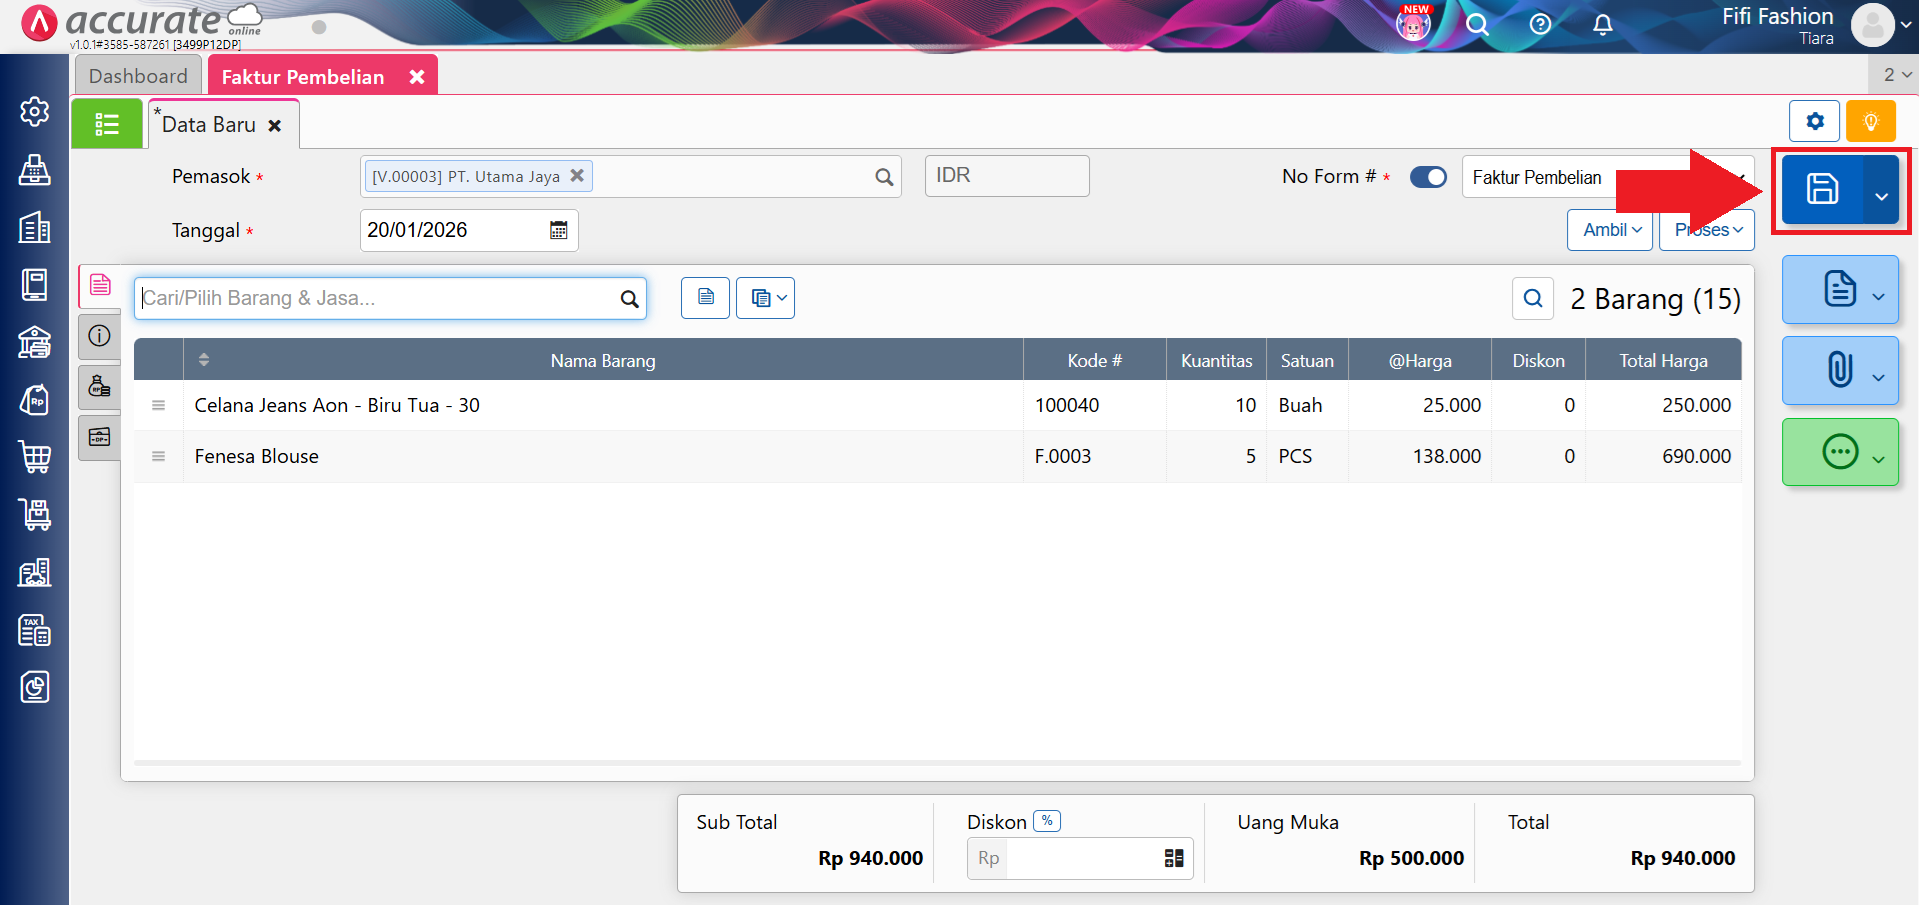Screen dimensions: 1919x905
Task: Click the orange lightbulb tips icon
Action: [1870, 122]
